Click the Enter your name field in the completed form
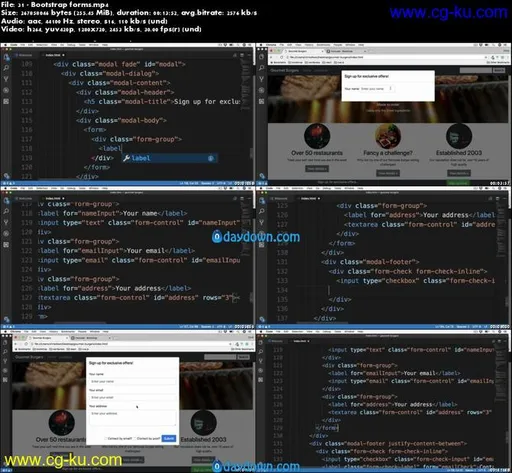Viewport: 512px width, 473px height. [132, 381]
